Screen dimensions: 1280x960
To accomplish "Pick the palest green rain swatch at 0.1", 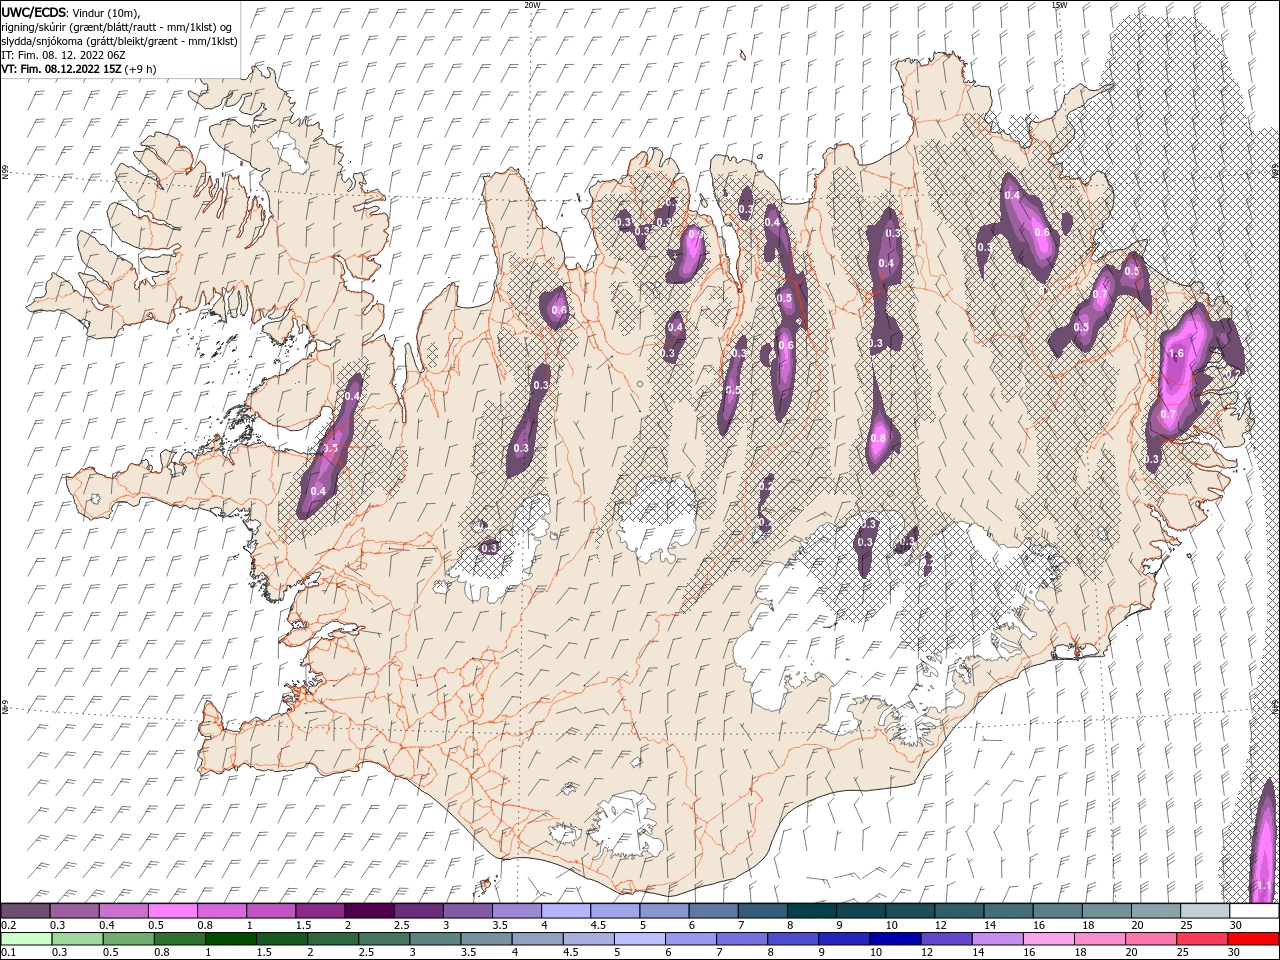I will pos(27,938).
